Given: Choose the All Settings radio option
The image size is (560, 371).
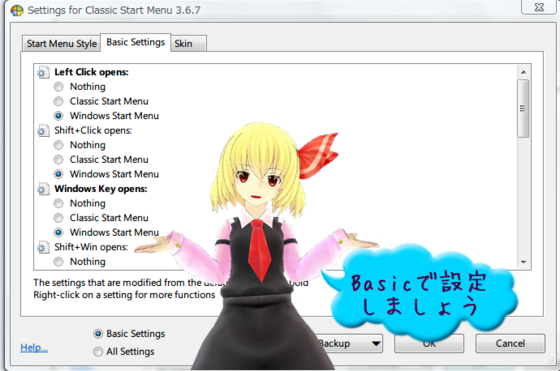Looking at the screenshot, I should tap(98, 352).
